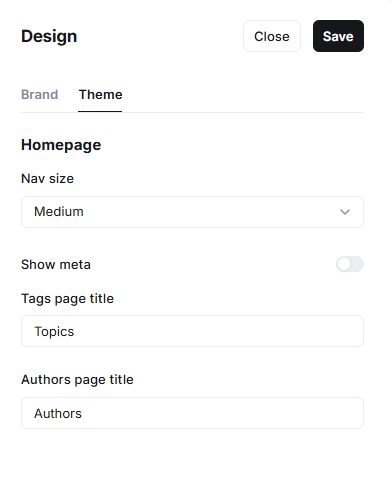Click the Tags page title label

pyautogui.click(x=67, y=299)
